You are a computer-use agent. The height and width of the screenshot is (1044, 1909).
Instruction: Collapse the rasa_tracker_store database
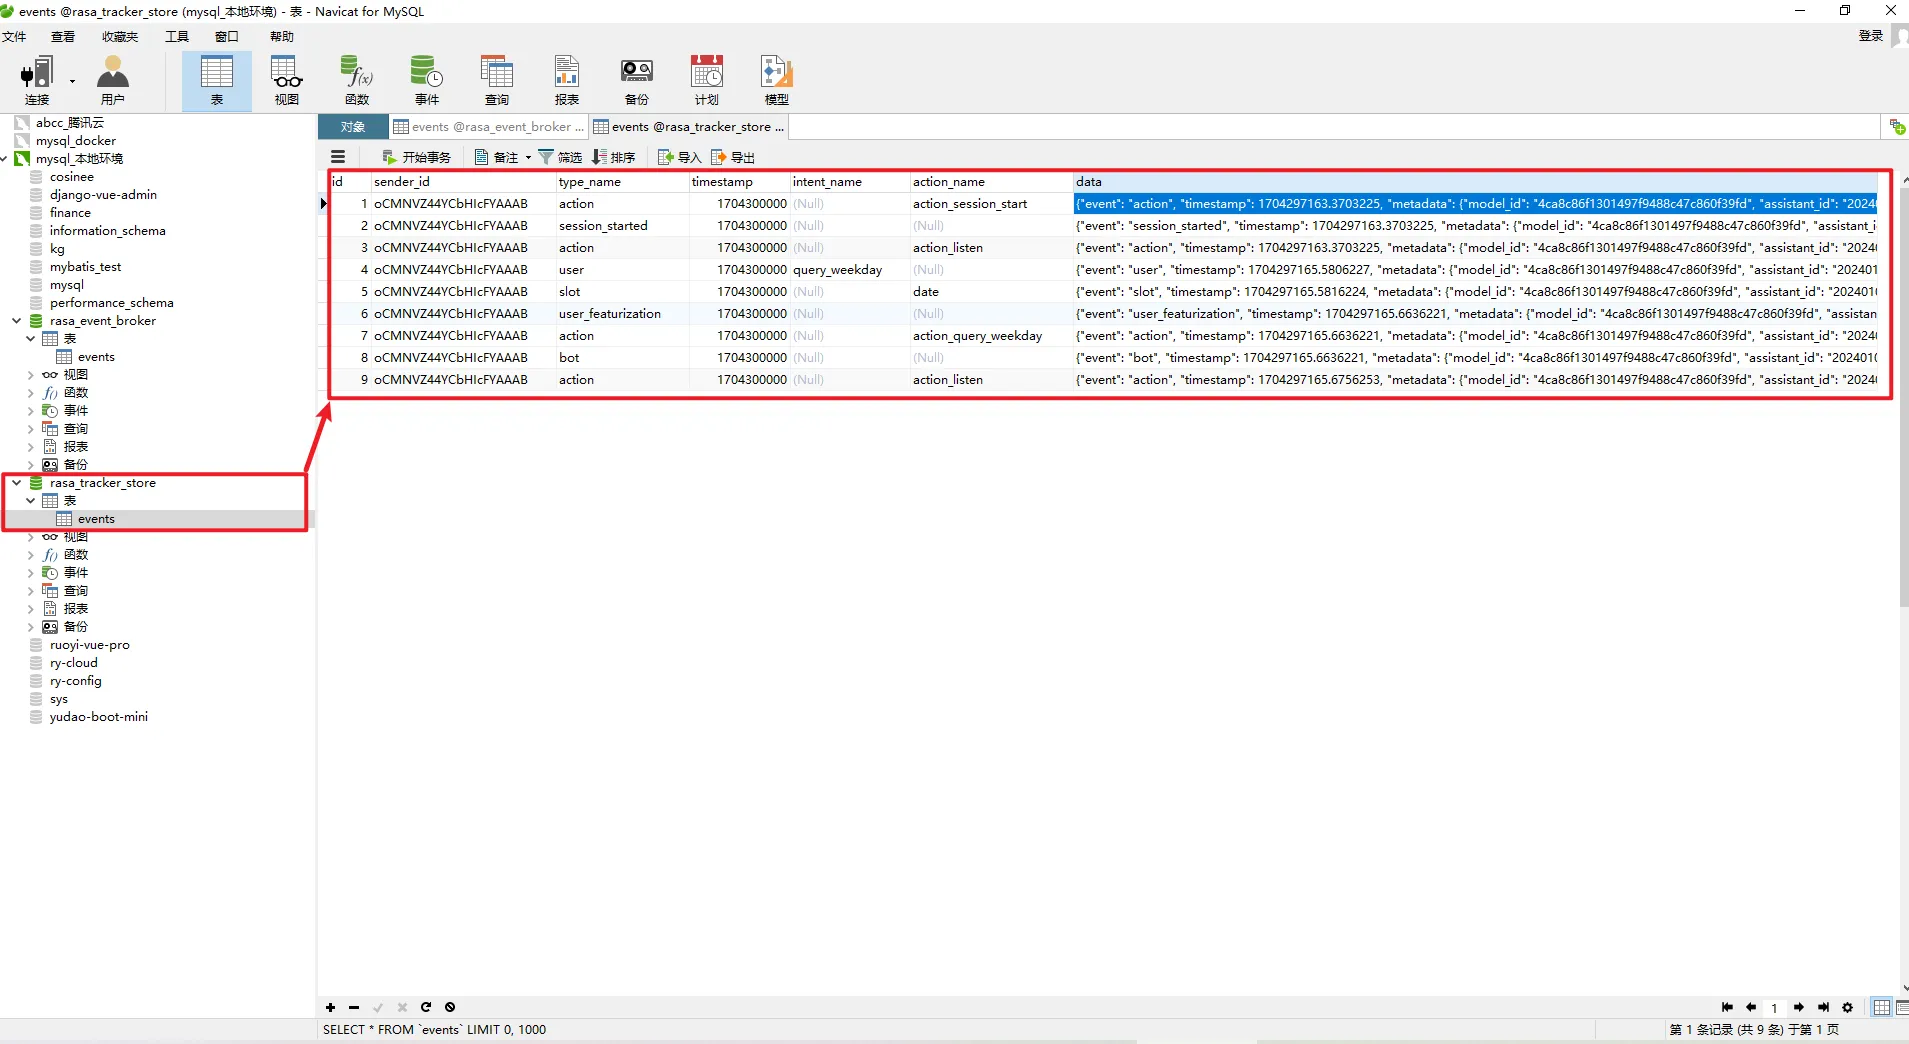(17, 483)
